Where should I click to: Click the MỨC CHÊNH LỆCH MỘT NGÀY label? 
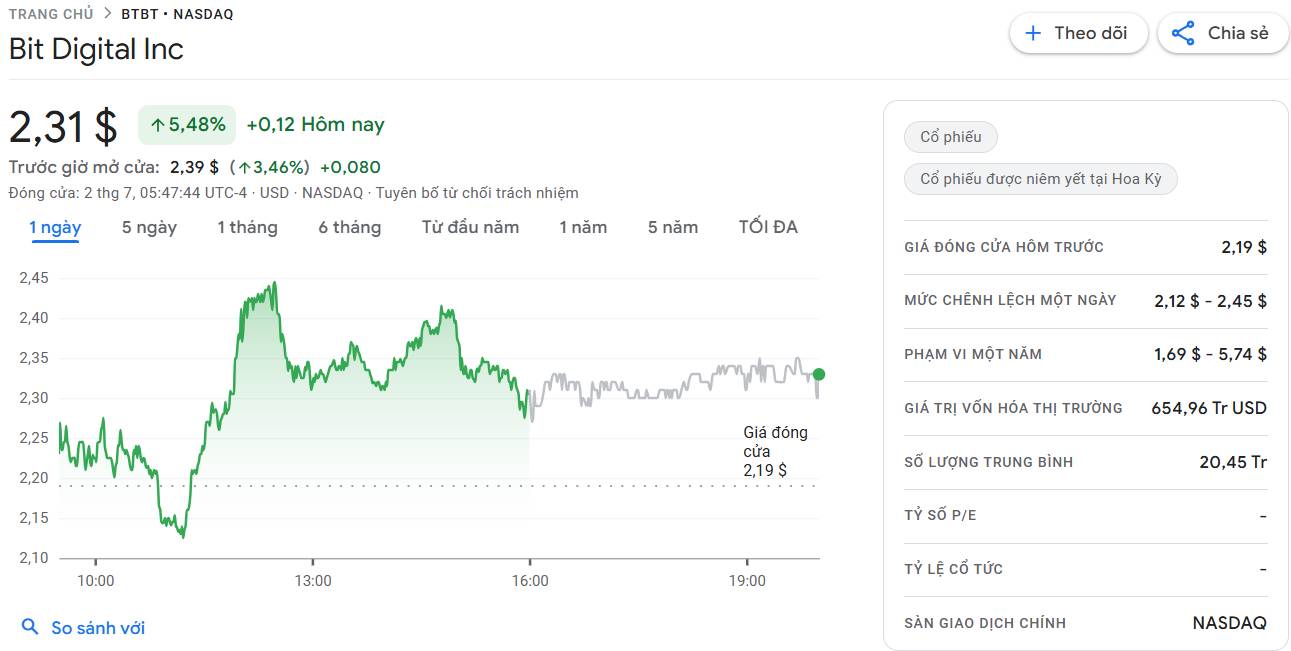(x=1010, y=300)
